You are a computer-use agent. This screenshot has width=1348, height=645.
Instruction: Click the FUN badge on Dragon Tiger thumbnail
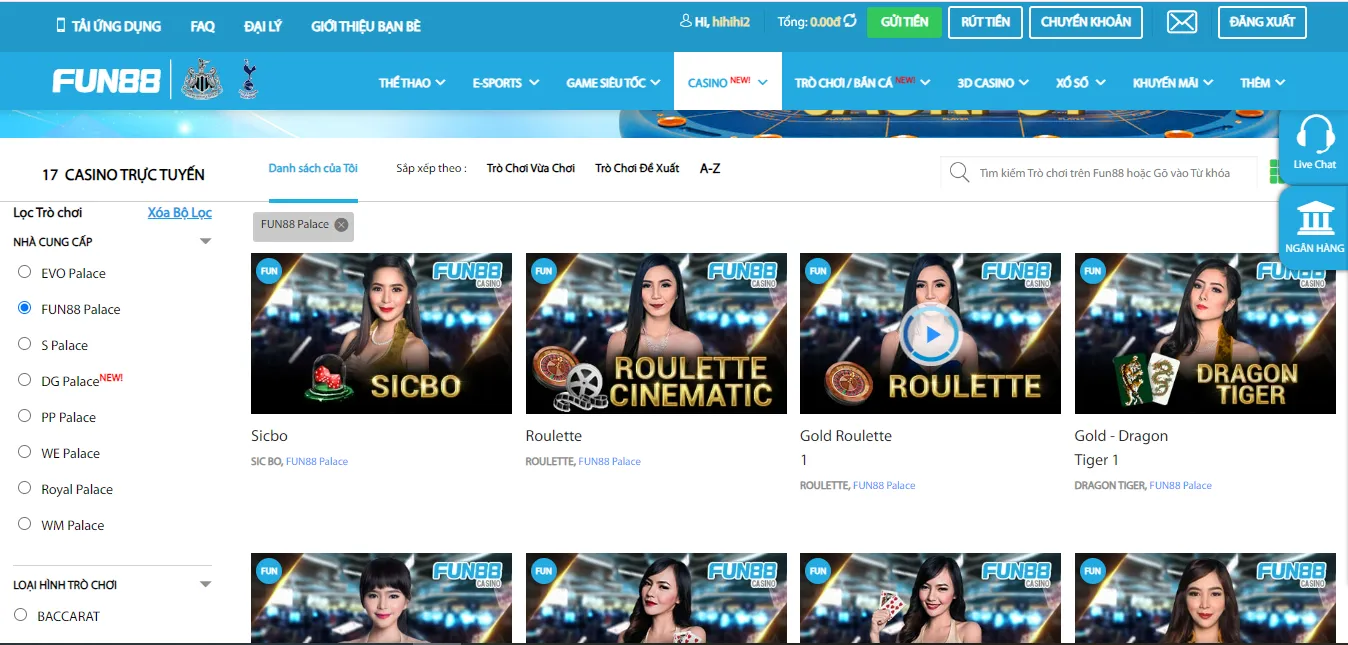point(1092,271)
